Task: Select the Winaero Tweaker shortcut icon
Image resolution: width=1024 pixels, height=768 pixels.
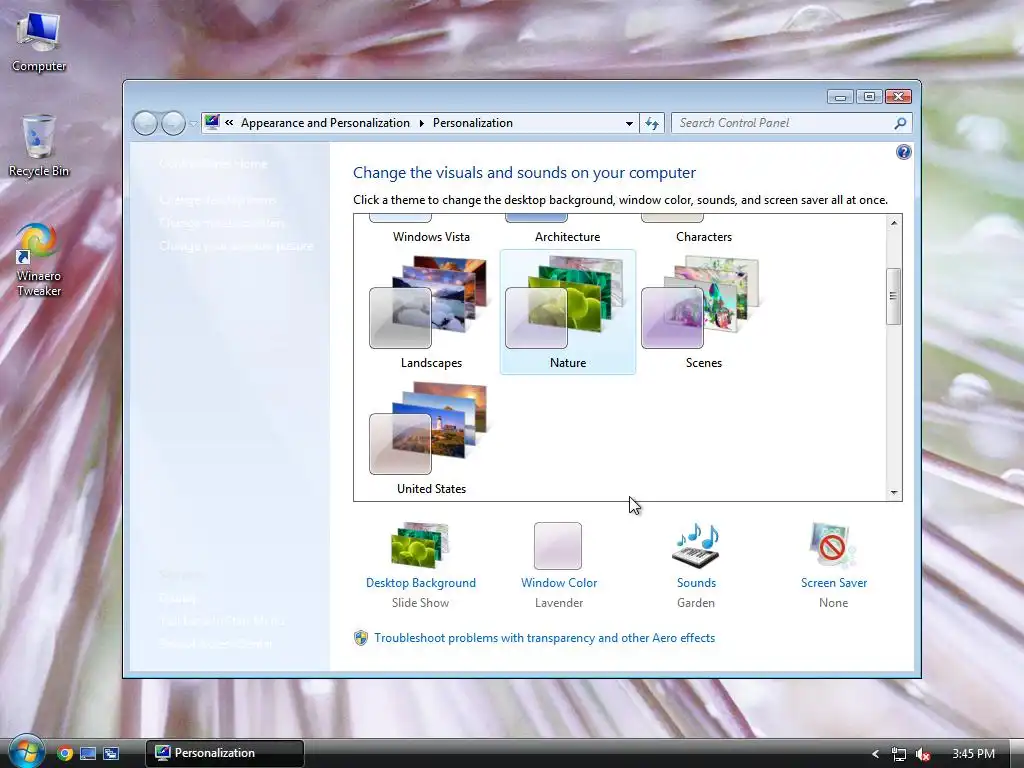Action: click(x=39, y=260)
